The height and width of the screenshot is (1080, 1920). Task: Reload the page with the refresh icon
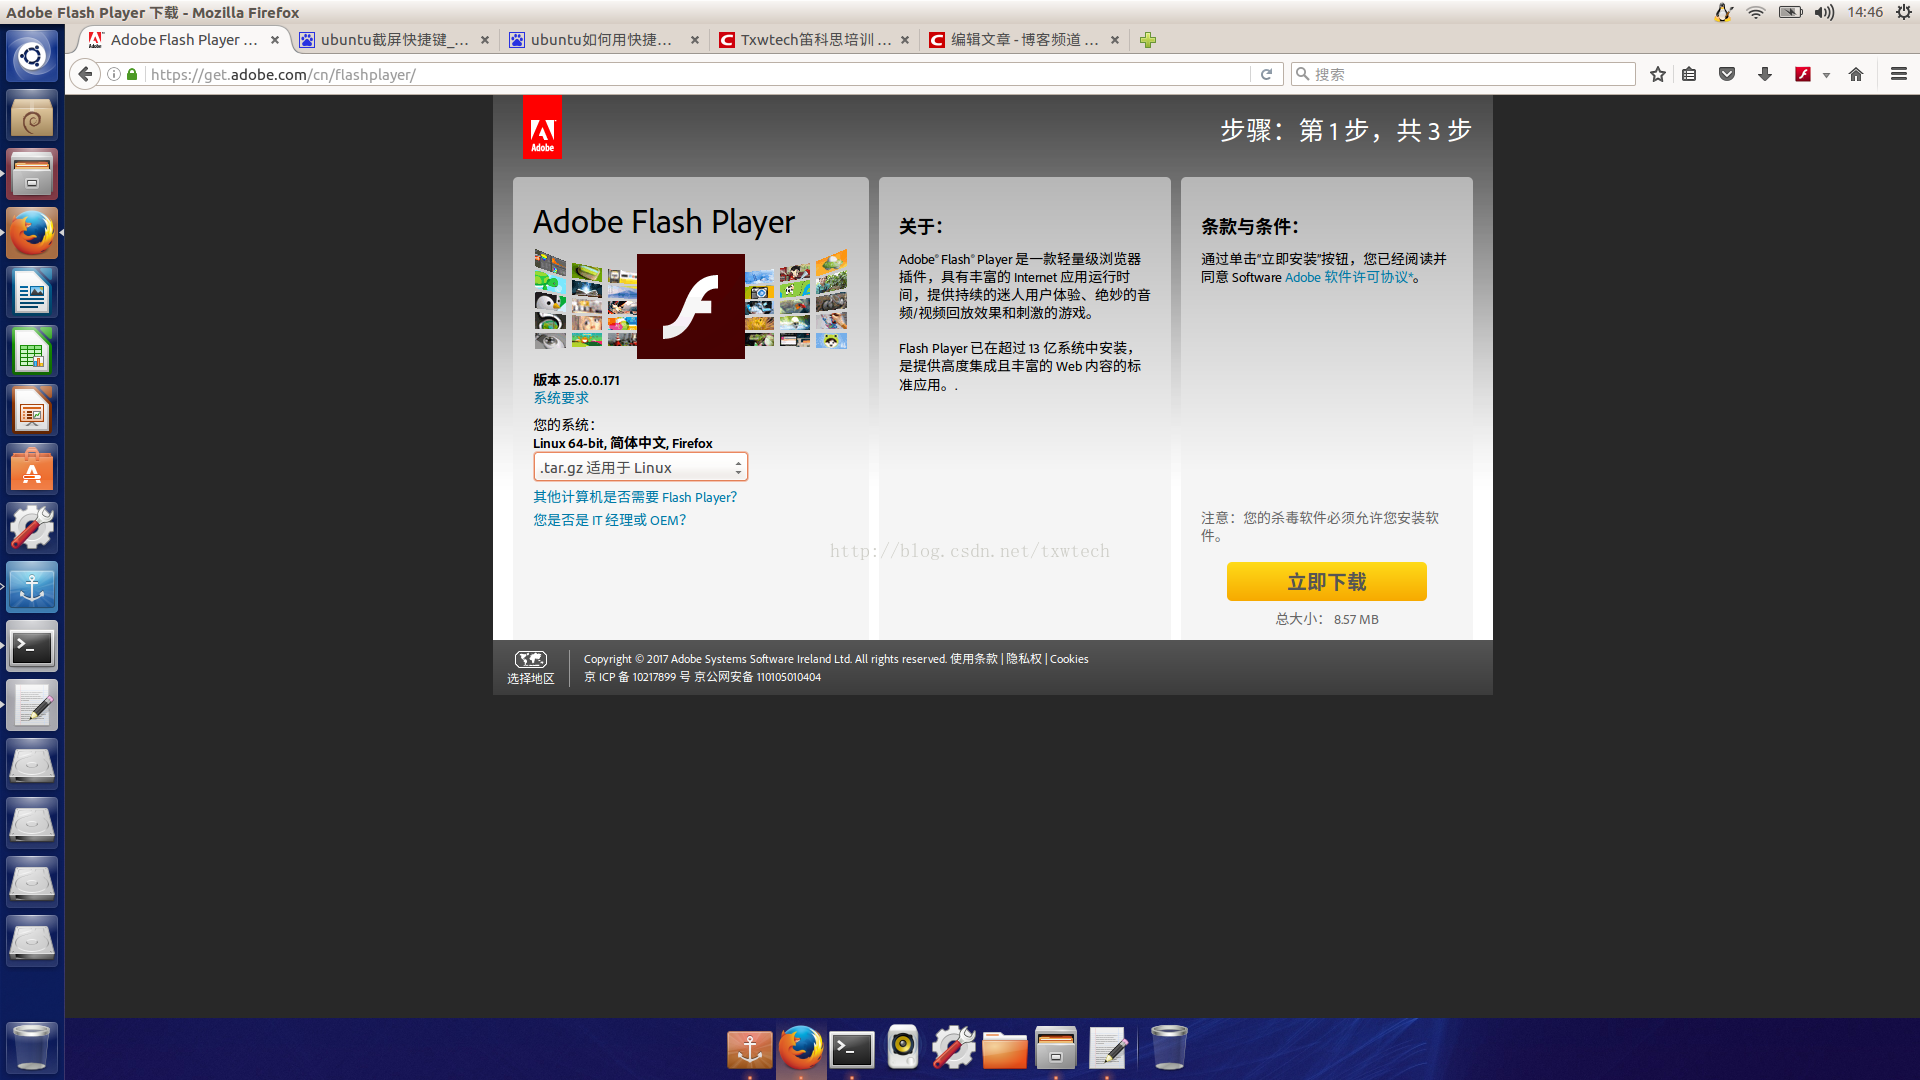click(x=1266, y=74)
